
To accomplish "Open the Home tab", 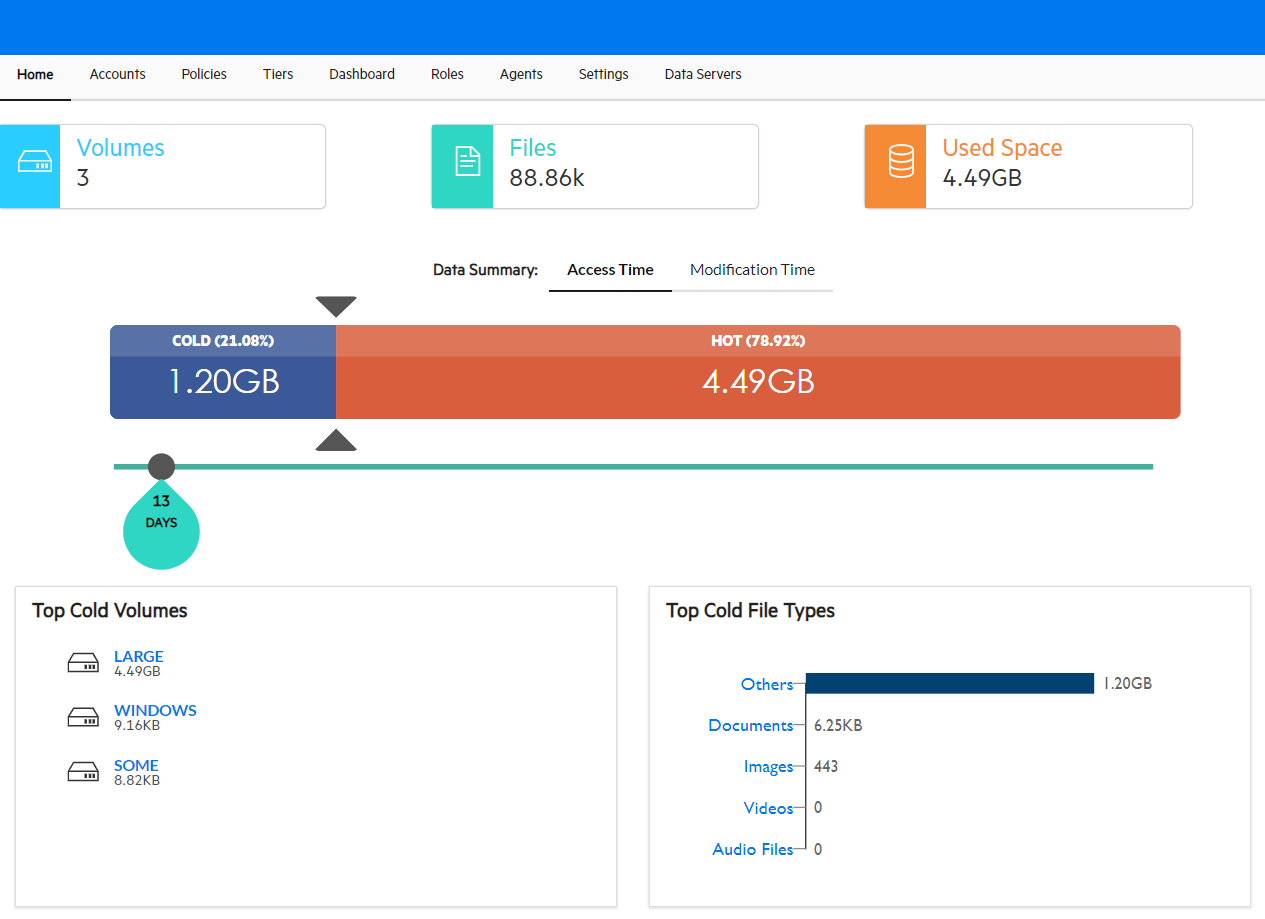I will coord(35,74).
